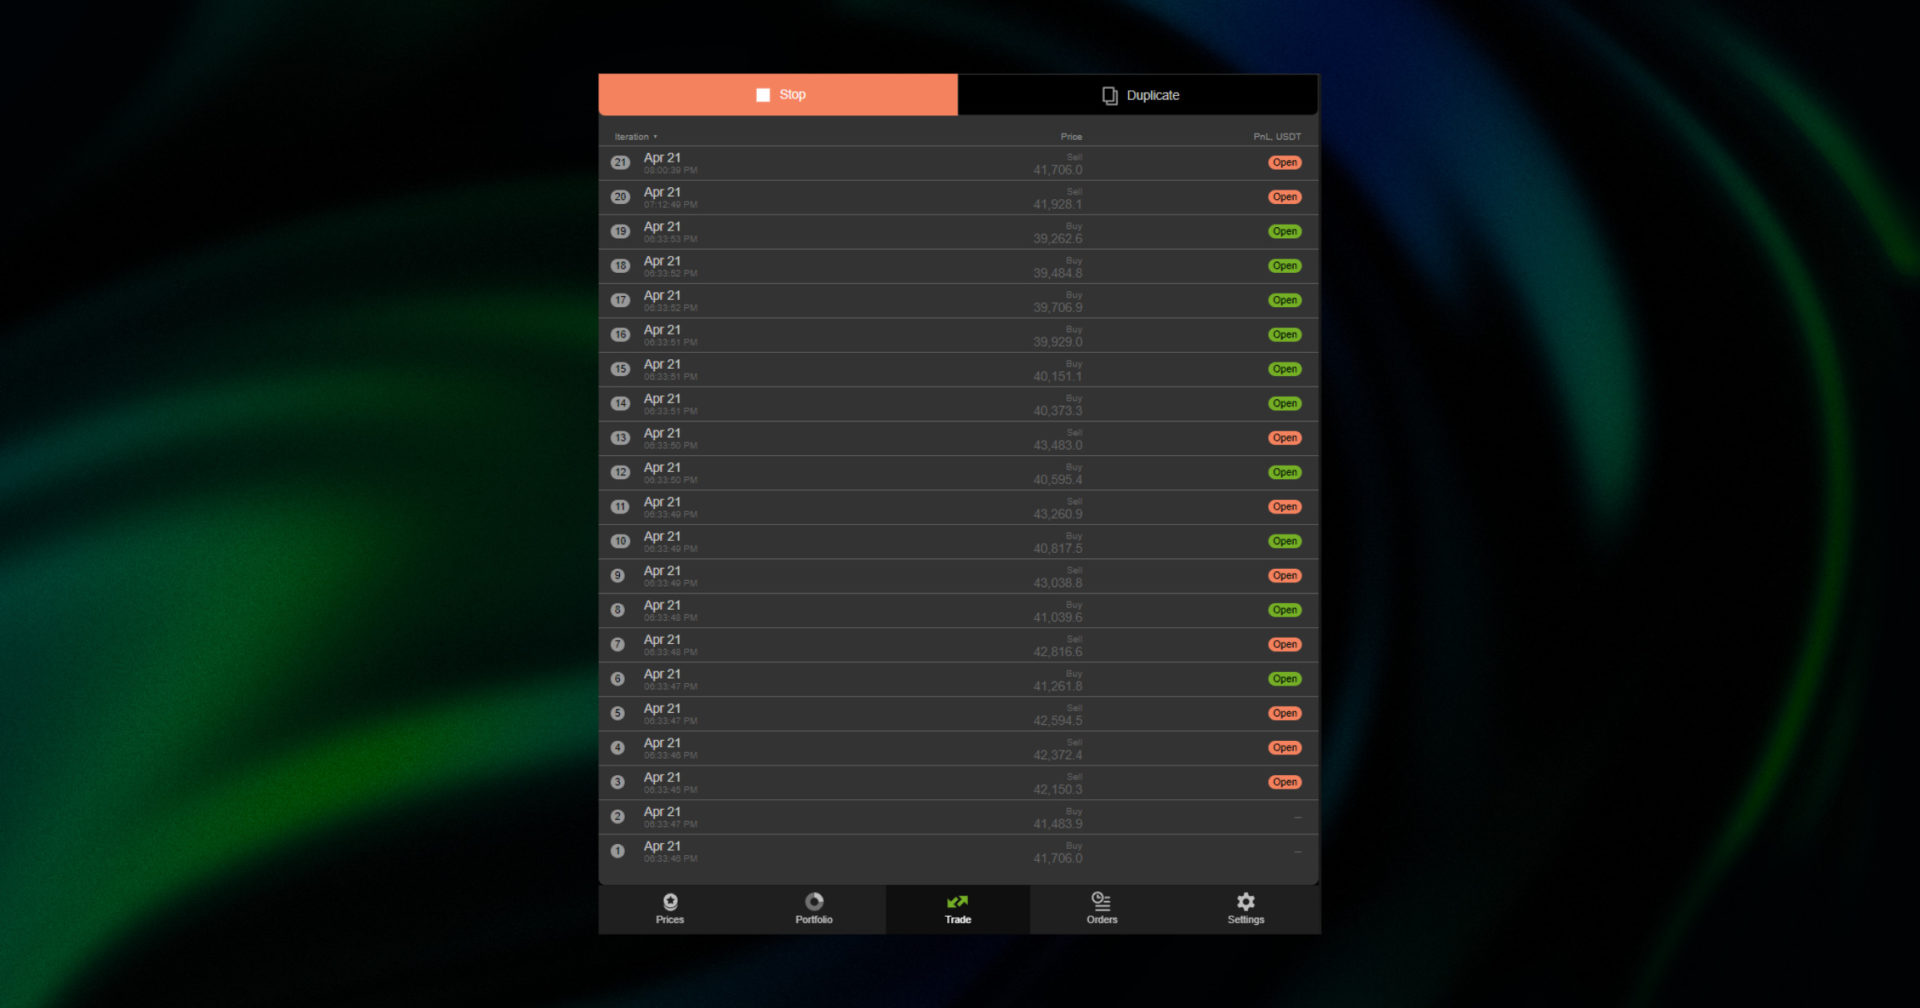1920x1008 pixels.
Task: Click the Orders tab label
Action: (x=1102, y=920)
